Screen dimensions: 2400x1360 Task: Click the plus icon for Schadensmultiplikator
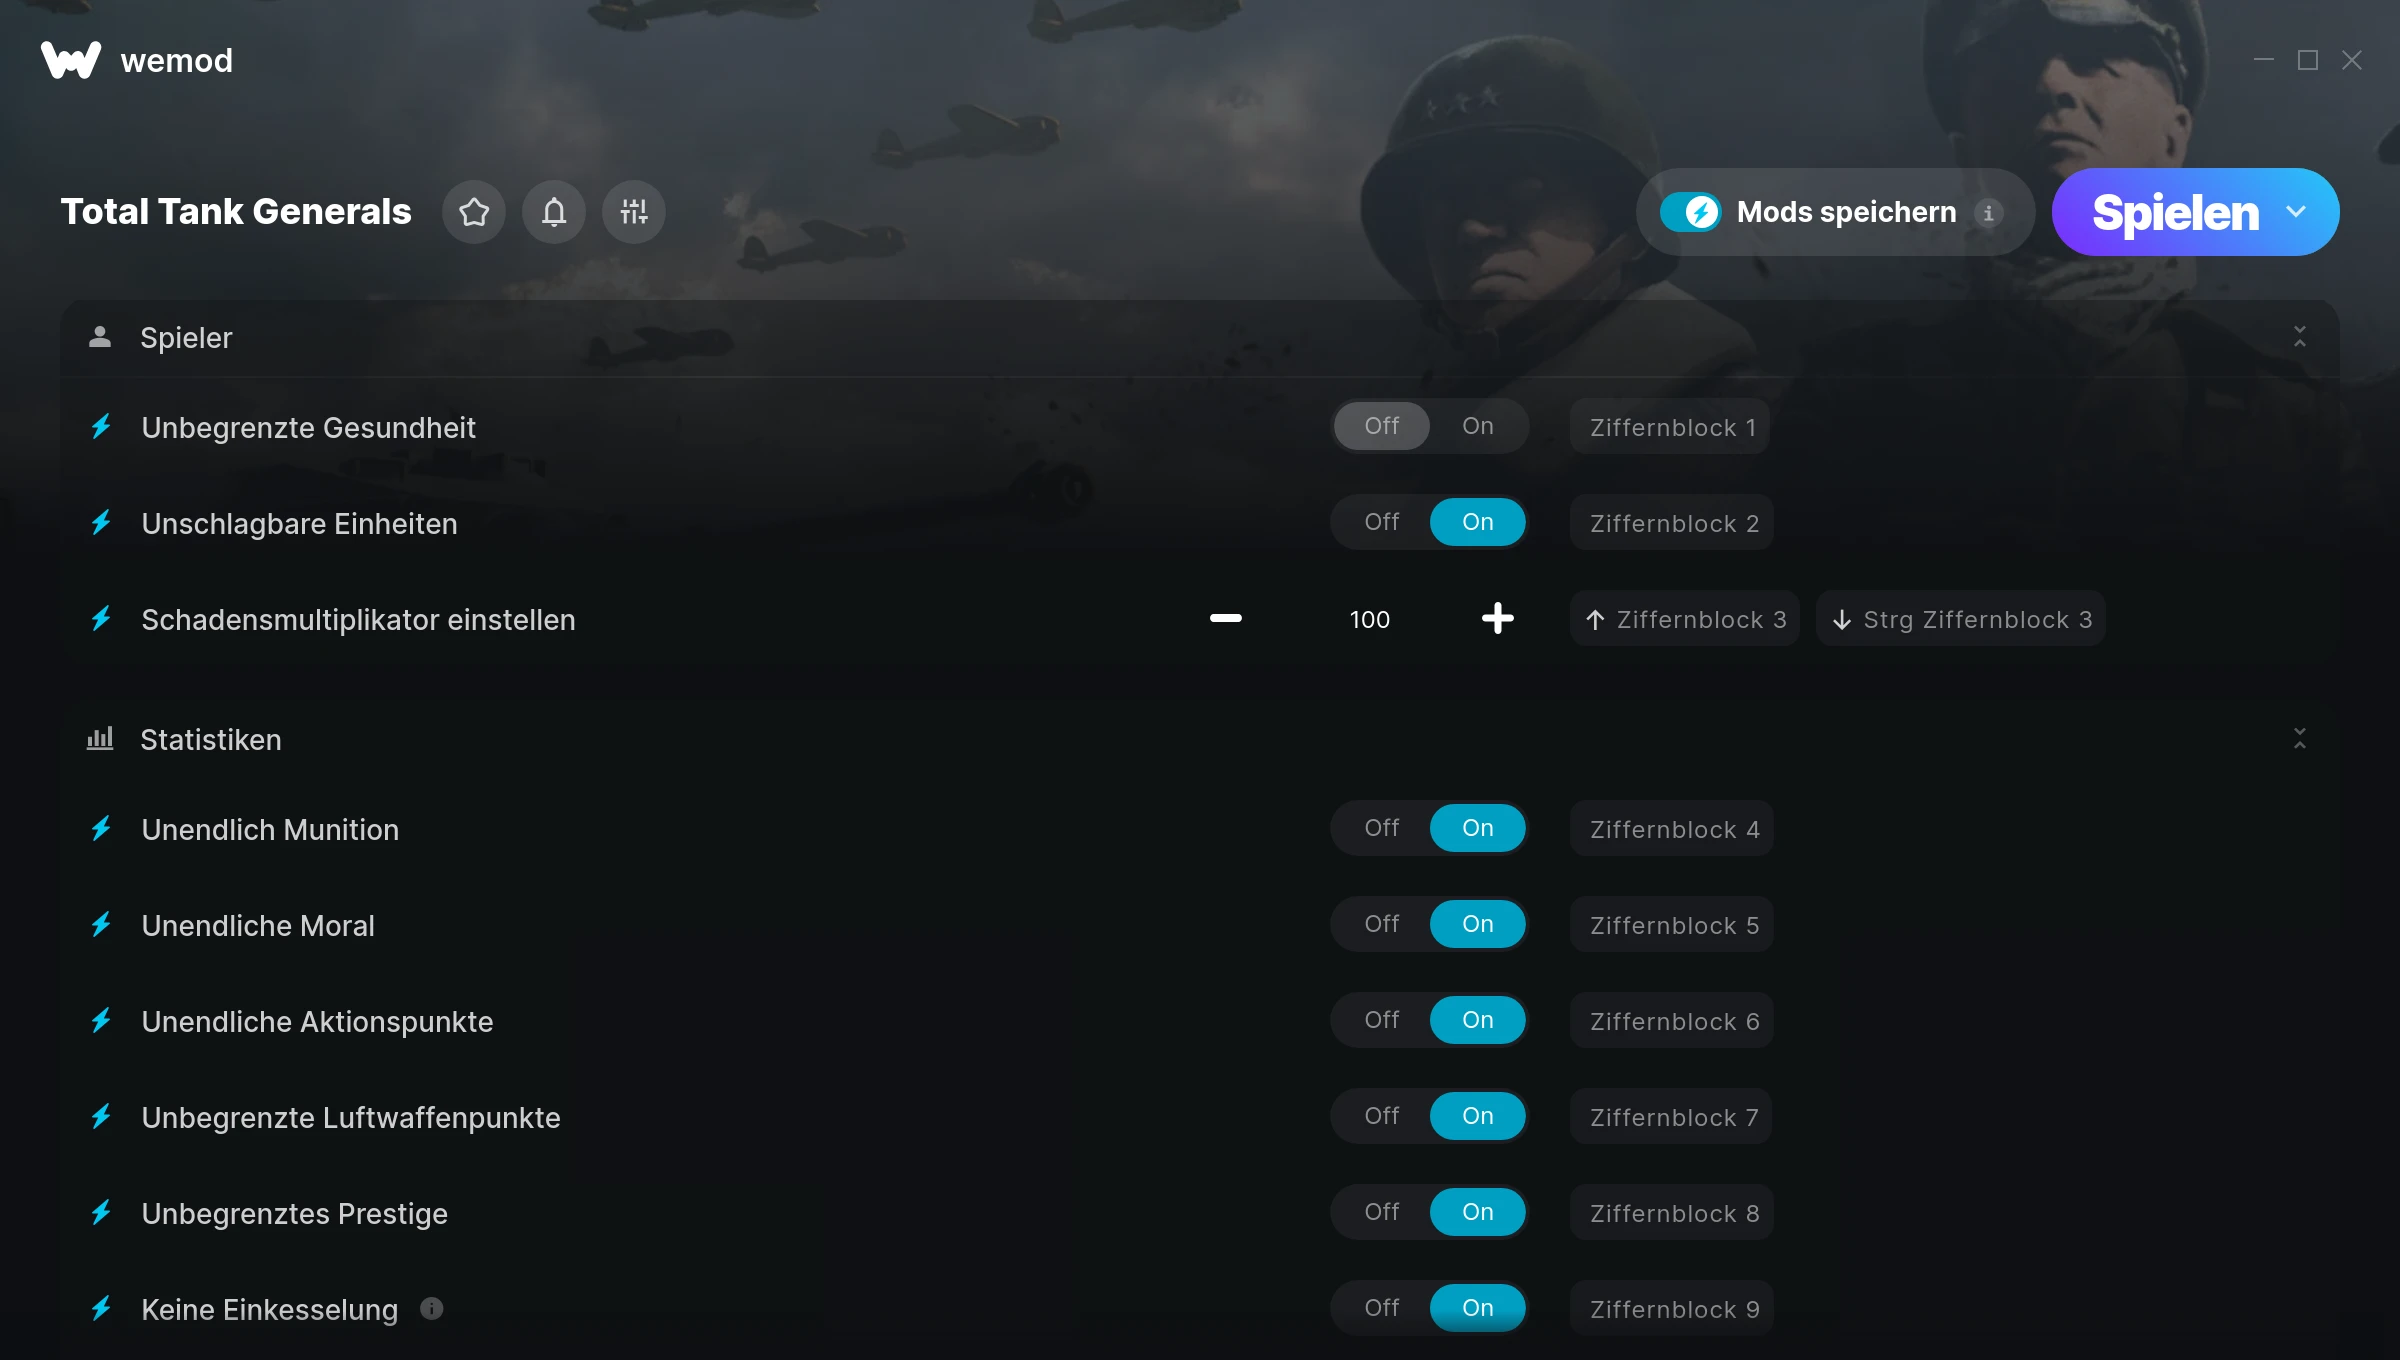(x=1497, y=619)
